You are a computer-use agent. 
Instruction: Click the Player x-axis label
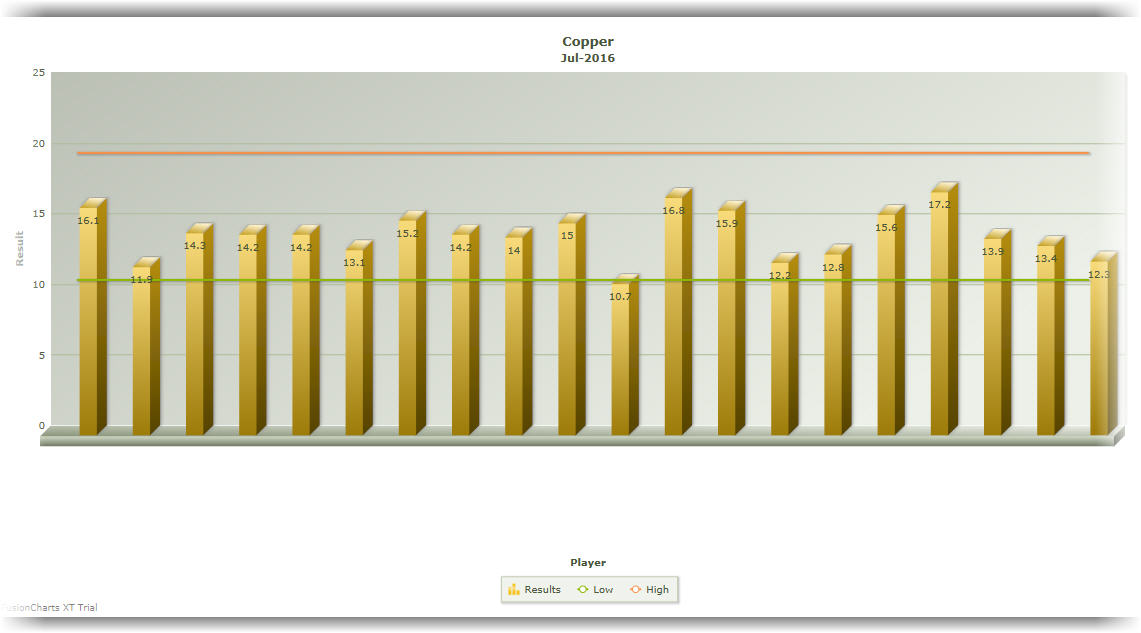pyautogui.click(x=588, y=563)
